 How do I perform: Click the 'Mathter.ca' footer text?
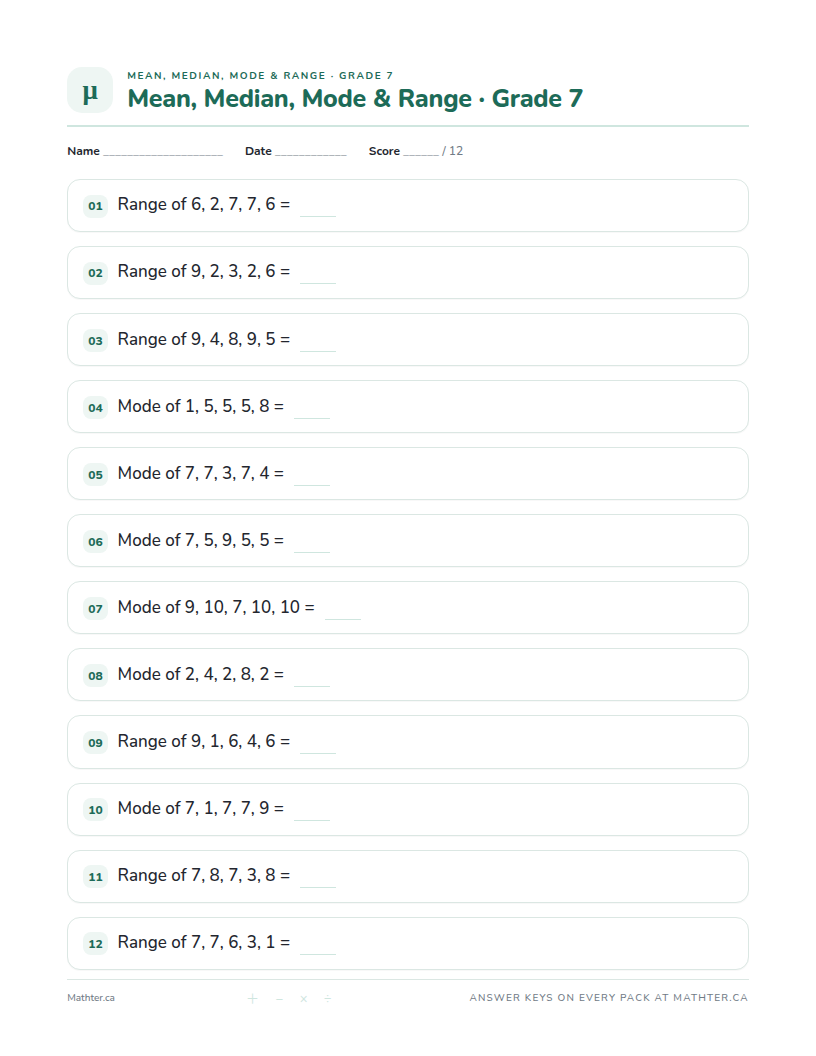[x=91, y=998]
